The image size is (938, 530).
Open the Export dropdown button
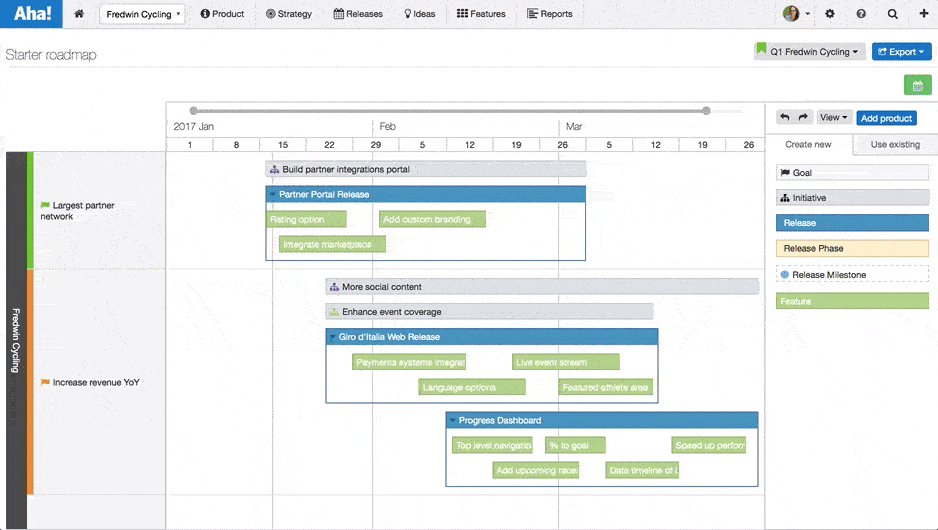(901, 52)
